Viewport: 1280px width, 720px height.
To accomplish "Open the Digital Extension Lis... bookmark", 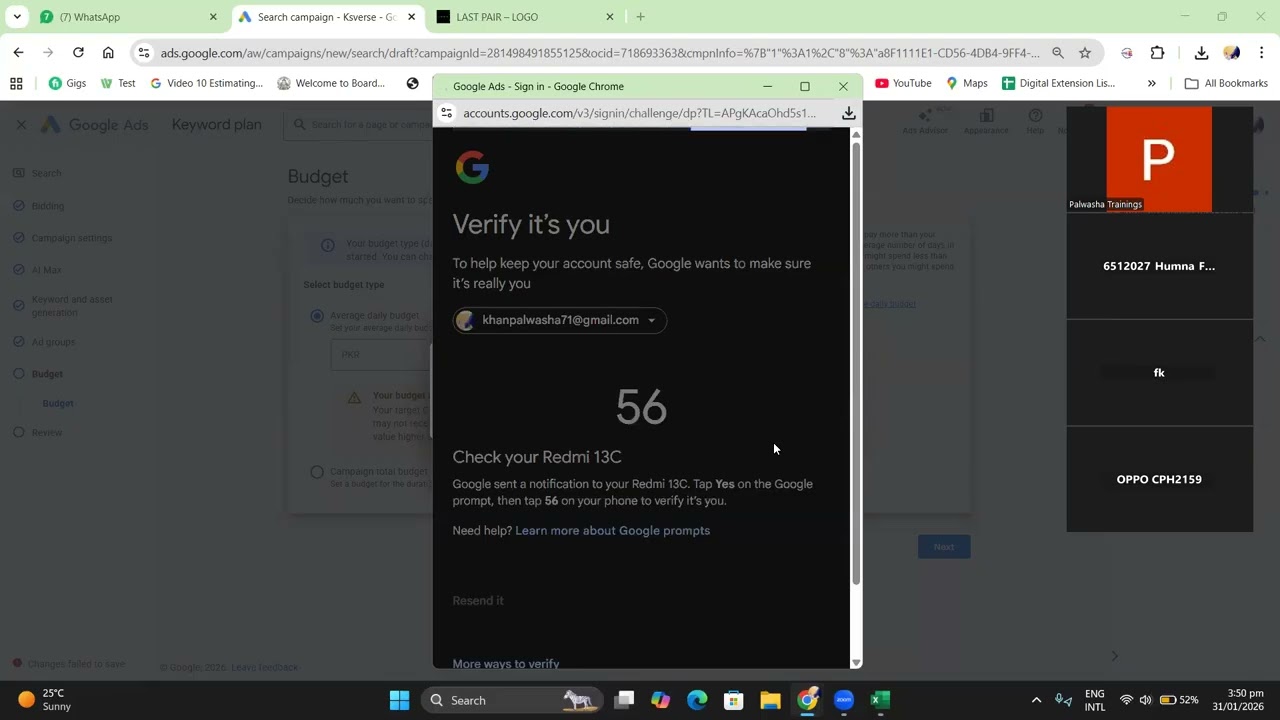I will click(x=1058, y=83).
